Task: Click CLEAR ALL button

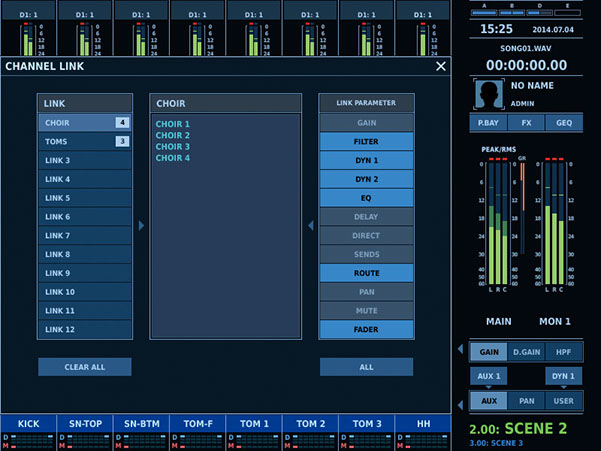Action: (x=85, y=367)
